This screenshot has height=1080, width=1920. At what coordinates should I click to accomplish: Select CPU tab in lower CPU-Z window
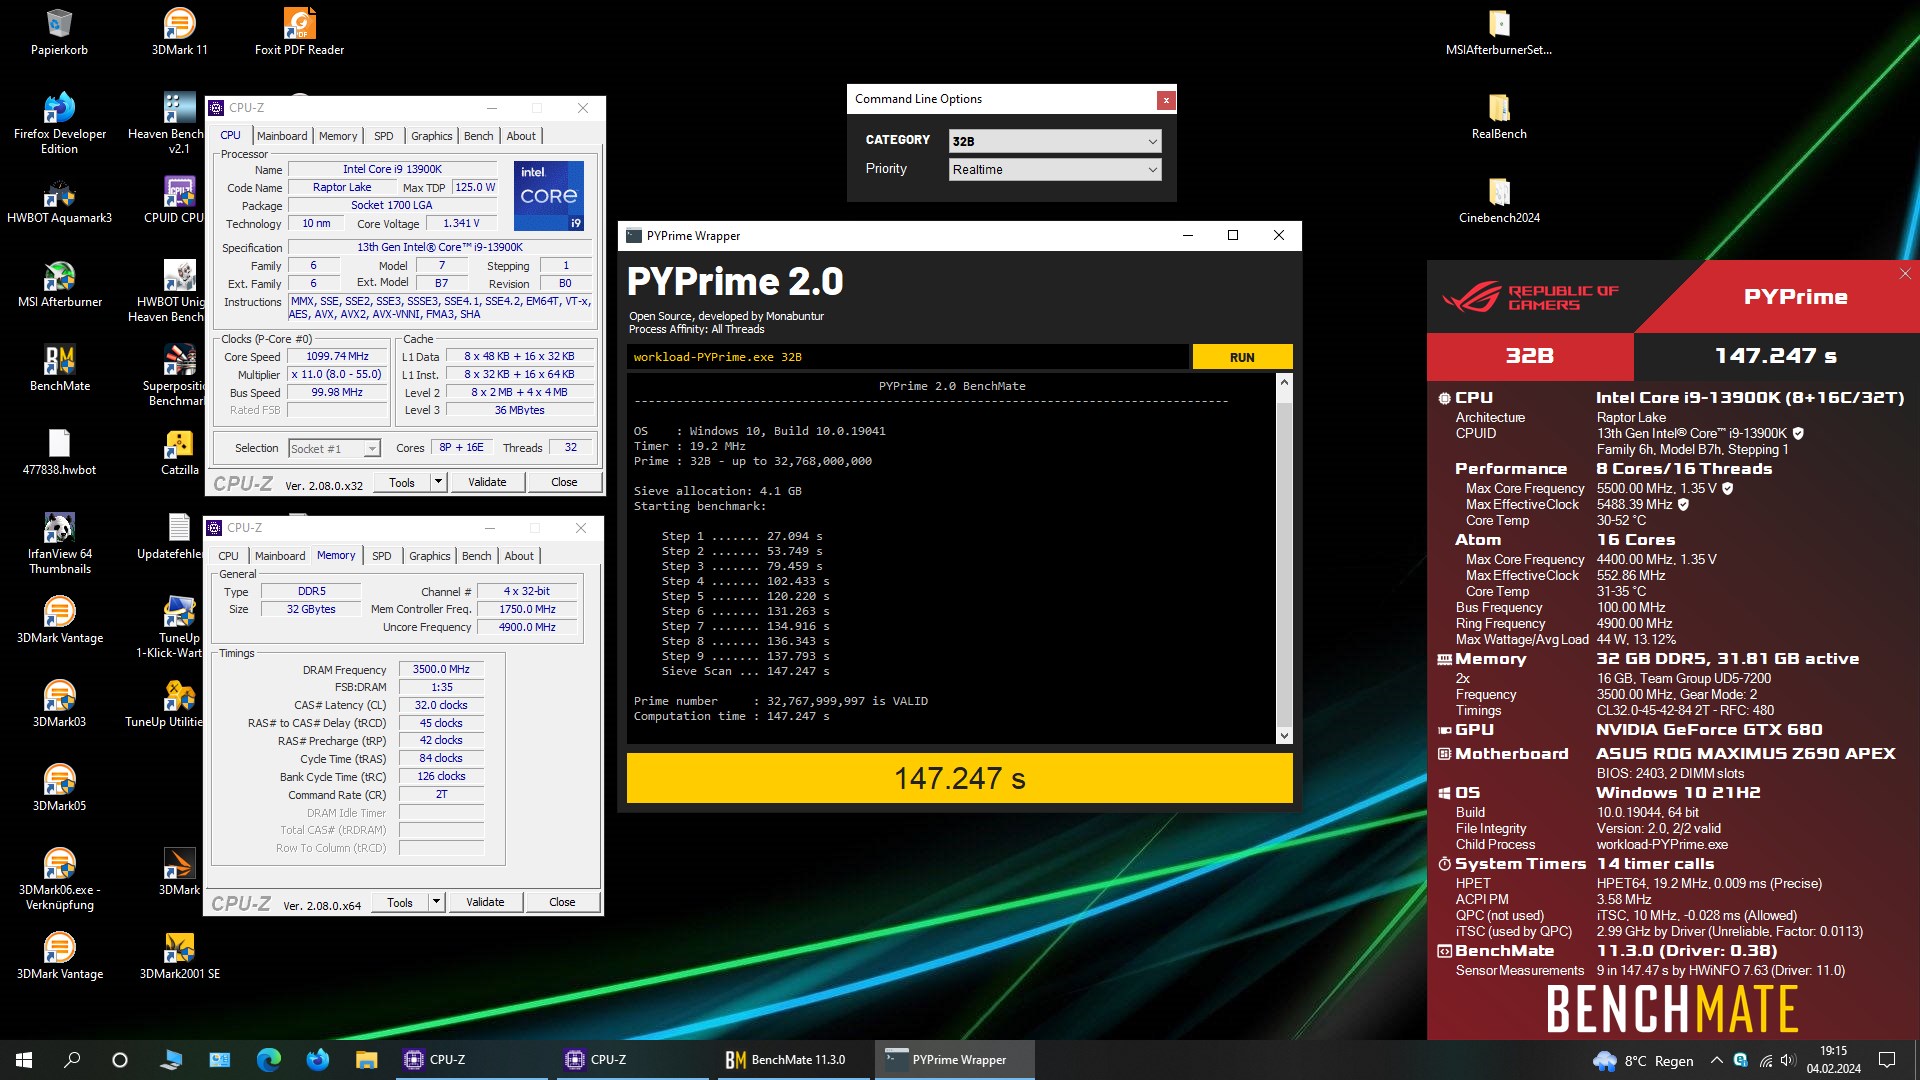tap(228, 556)
